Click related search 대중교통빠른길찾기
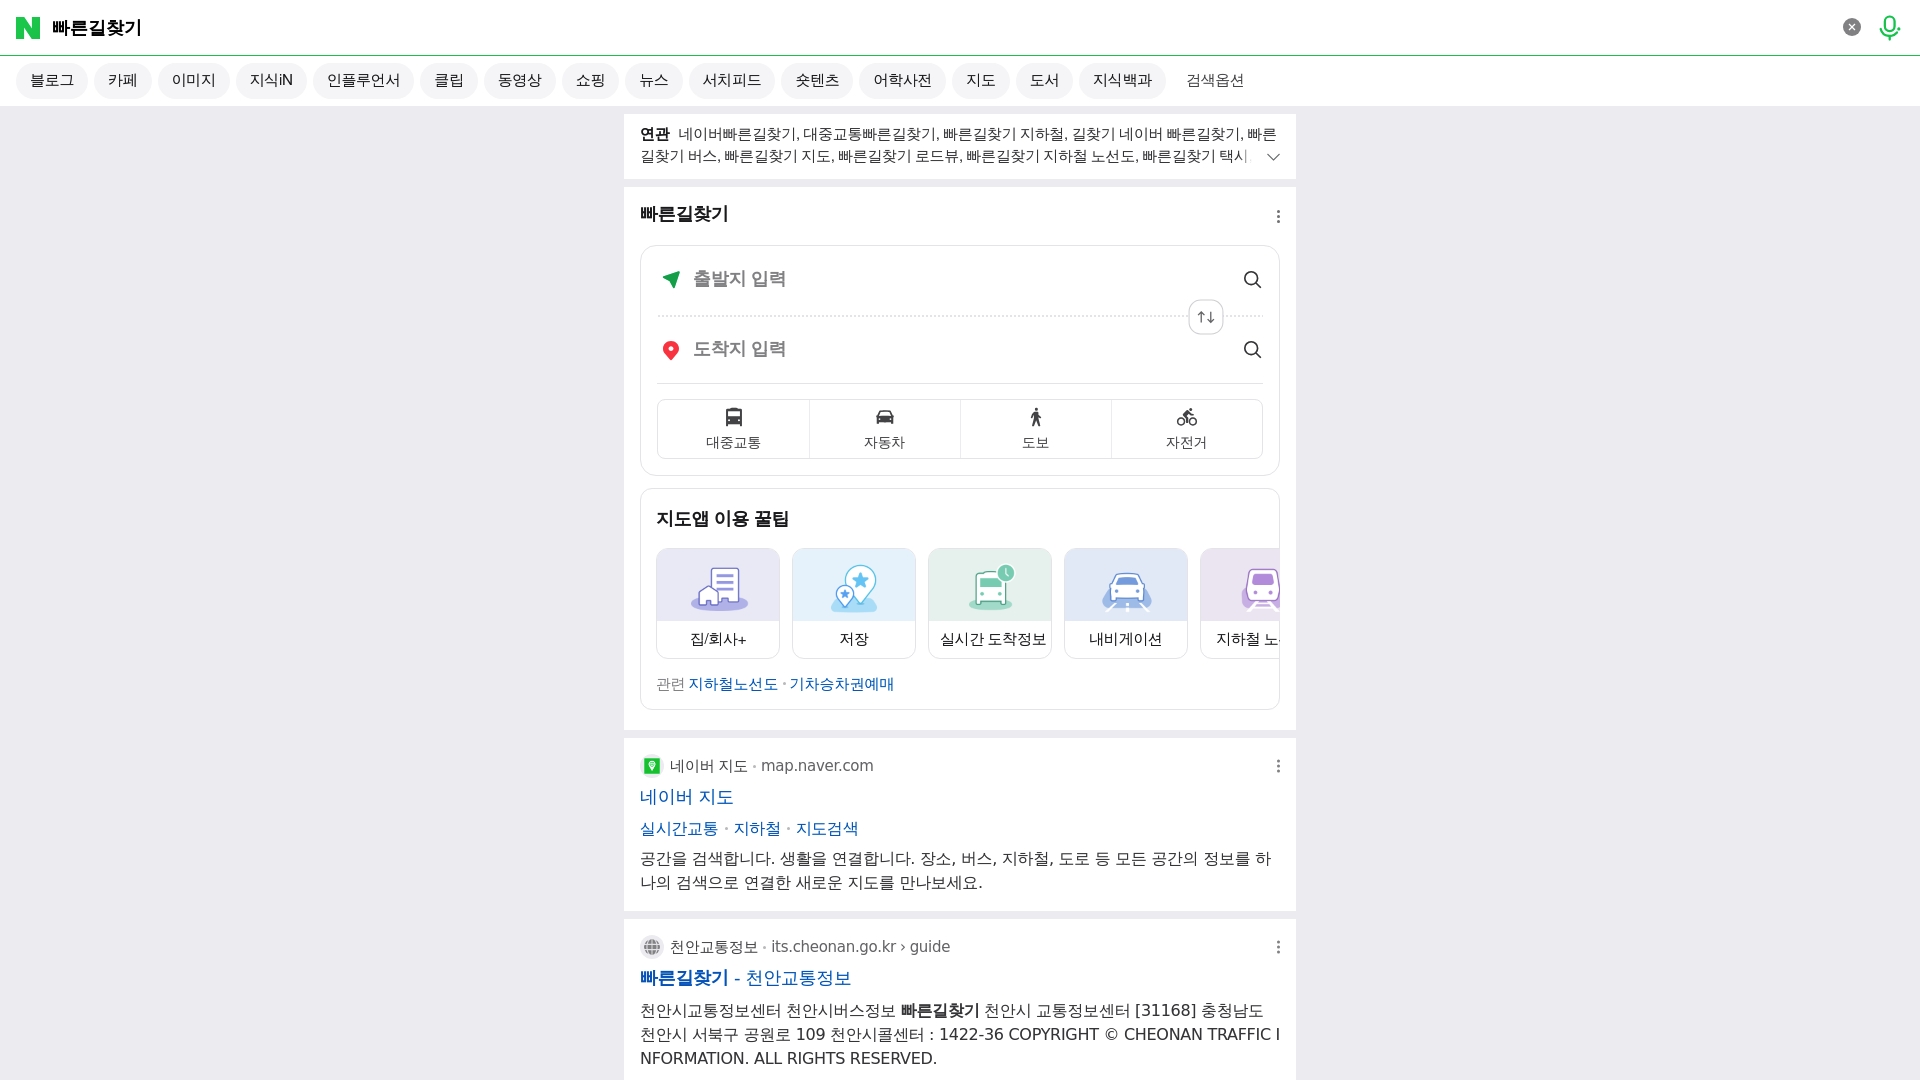The height and width of the screenshot is (1080, 1920). coord(870,135)
